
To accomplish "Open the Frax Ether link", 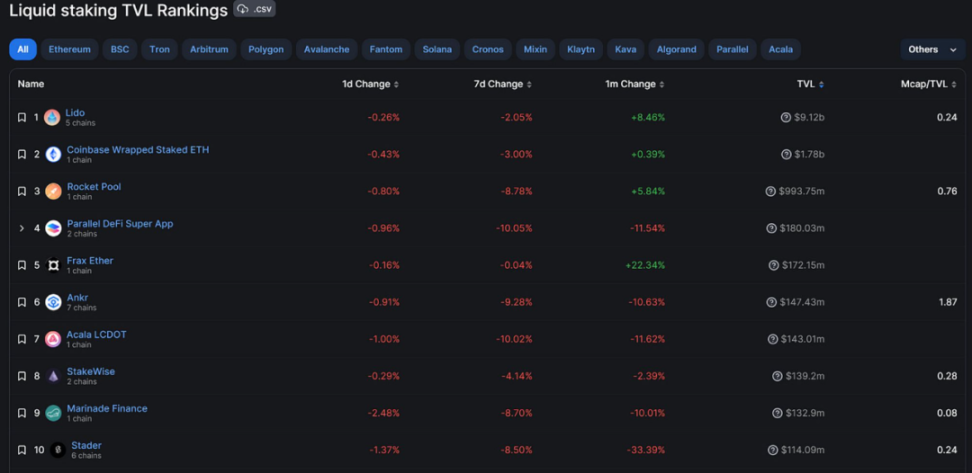I will click(x=90, y=260).
